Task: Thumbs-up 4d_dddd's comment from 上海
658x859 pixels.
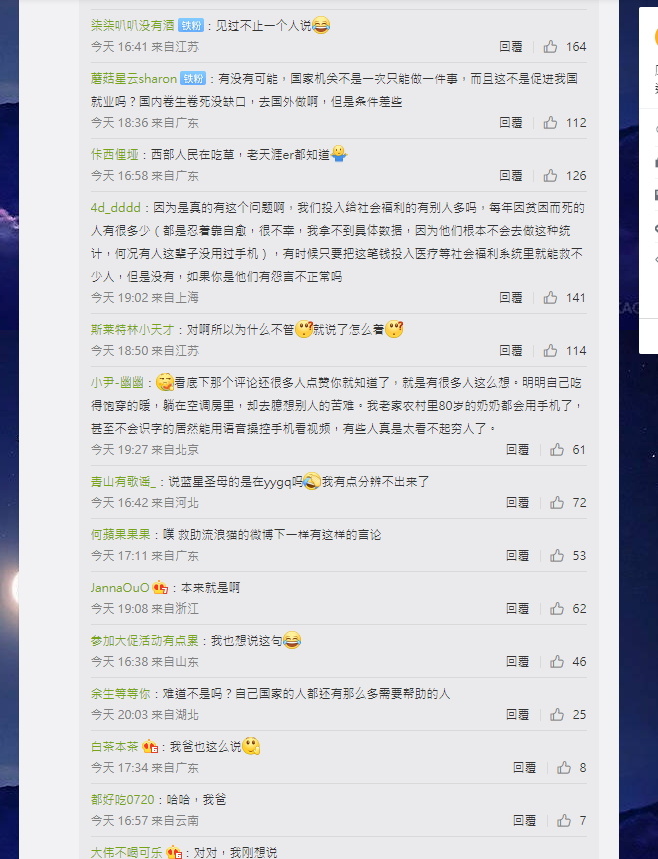Action: tap(551, 297)
